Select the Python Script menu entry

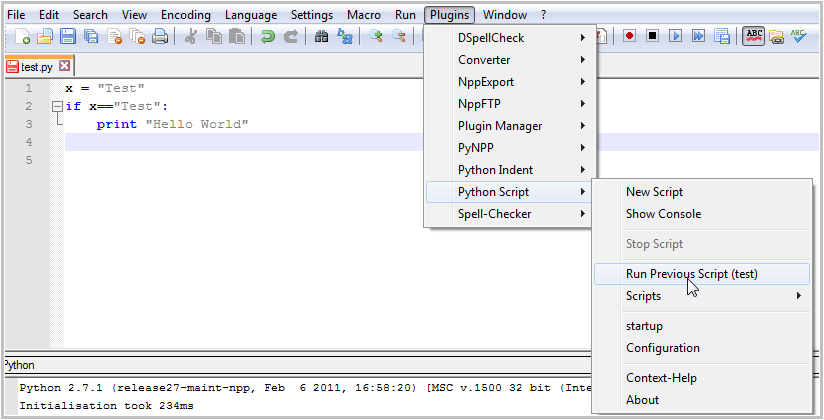pos(510,192)
